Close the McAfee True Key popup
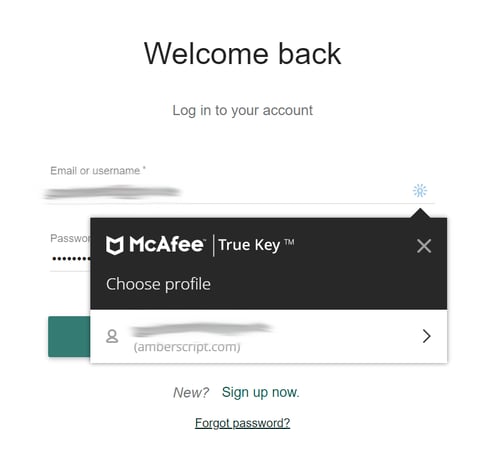Viewport: 500px width, 458px height. coord(424,246)
